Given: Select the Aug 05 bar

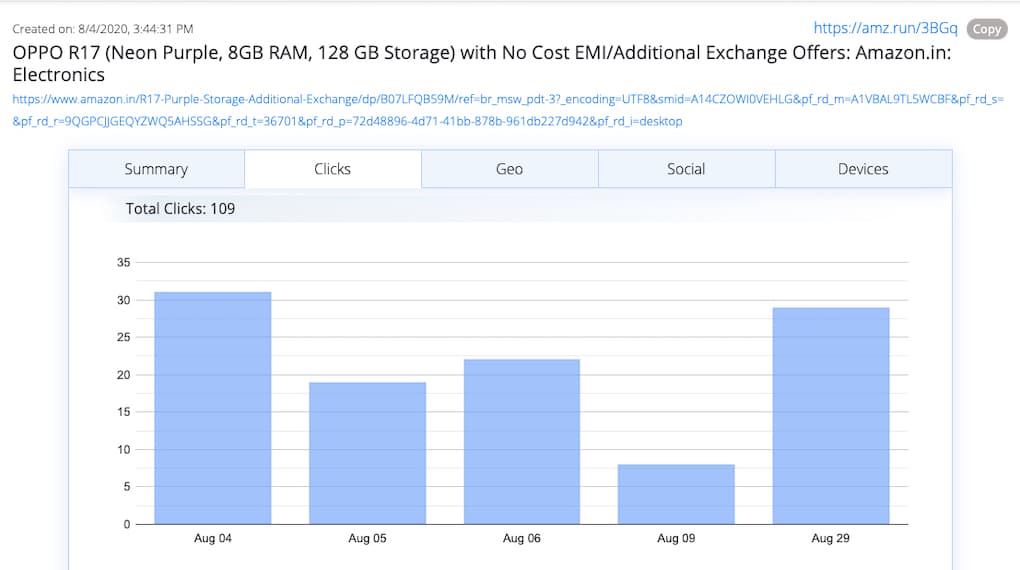Looking at the screenshot, I should click(x=367, y=453).
